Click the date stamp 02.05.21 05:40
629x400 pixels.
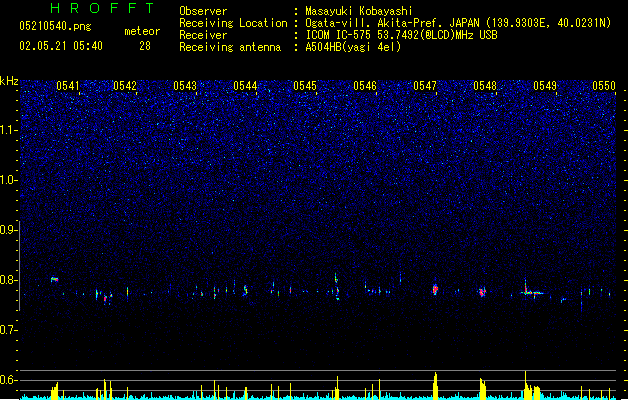click(x=61, y=46)
